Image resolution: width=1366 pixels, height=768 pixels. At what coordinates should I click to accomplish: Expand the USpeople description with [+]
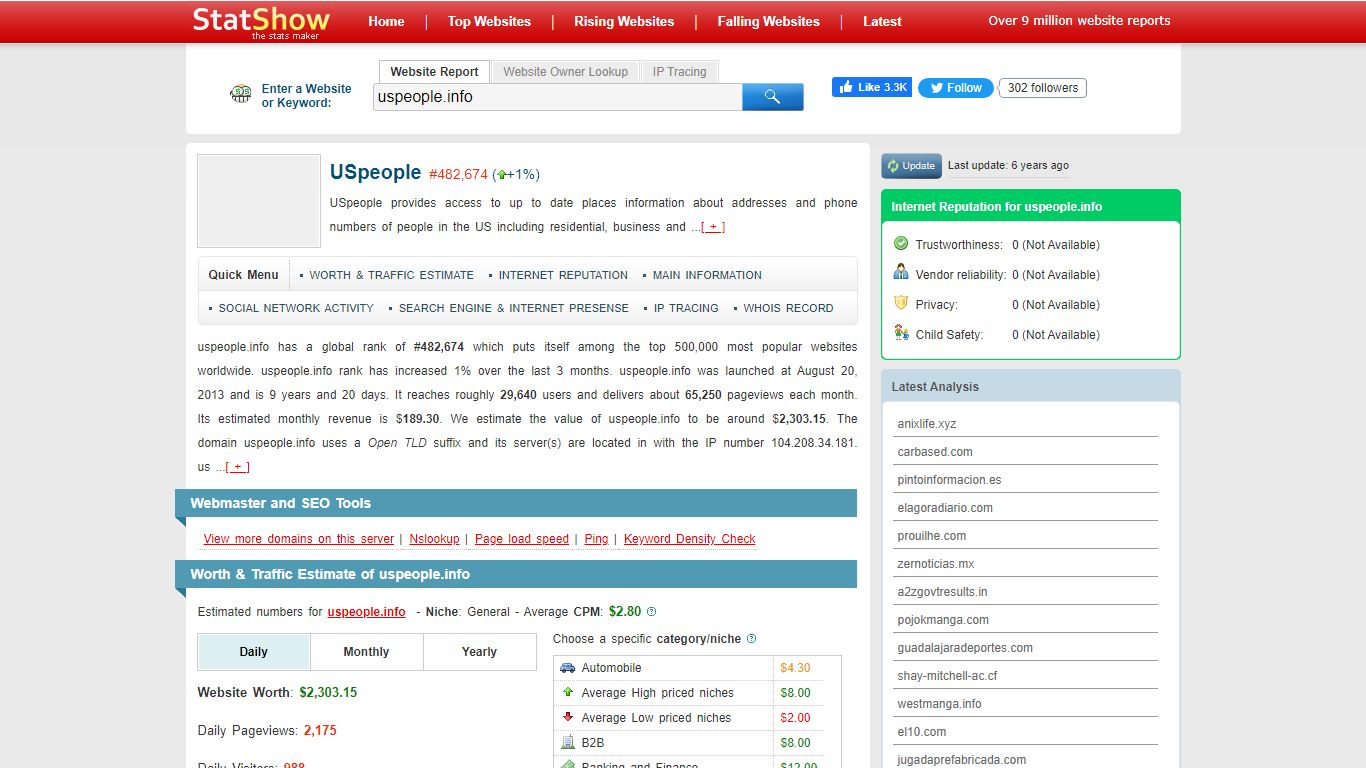click(713, 227)
